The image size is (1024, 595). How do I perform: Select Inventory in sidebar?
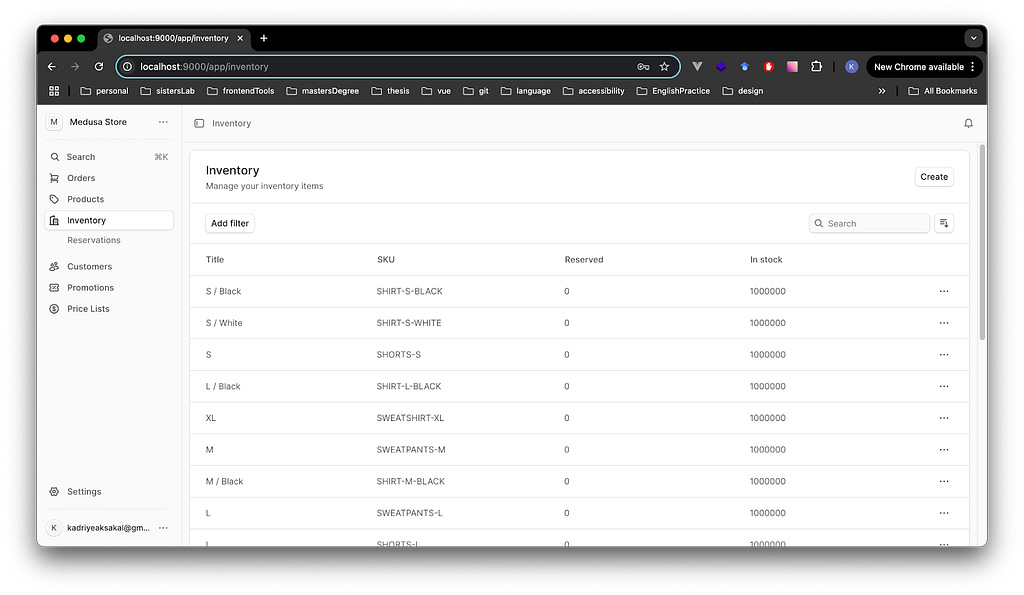[109, 220]
